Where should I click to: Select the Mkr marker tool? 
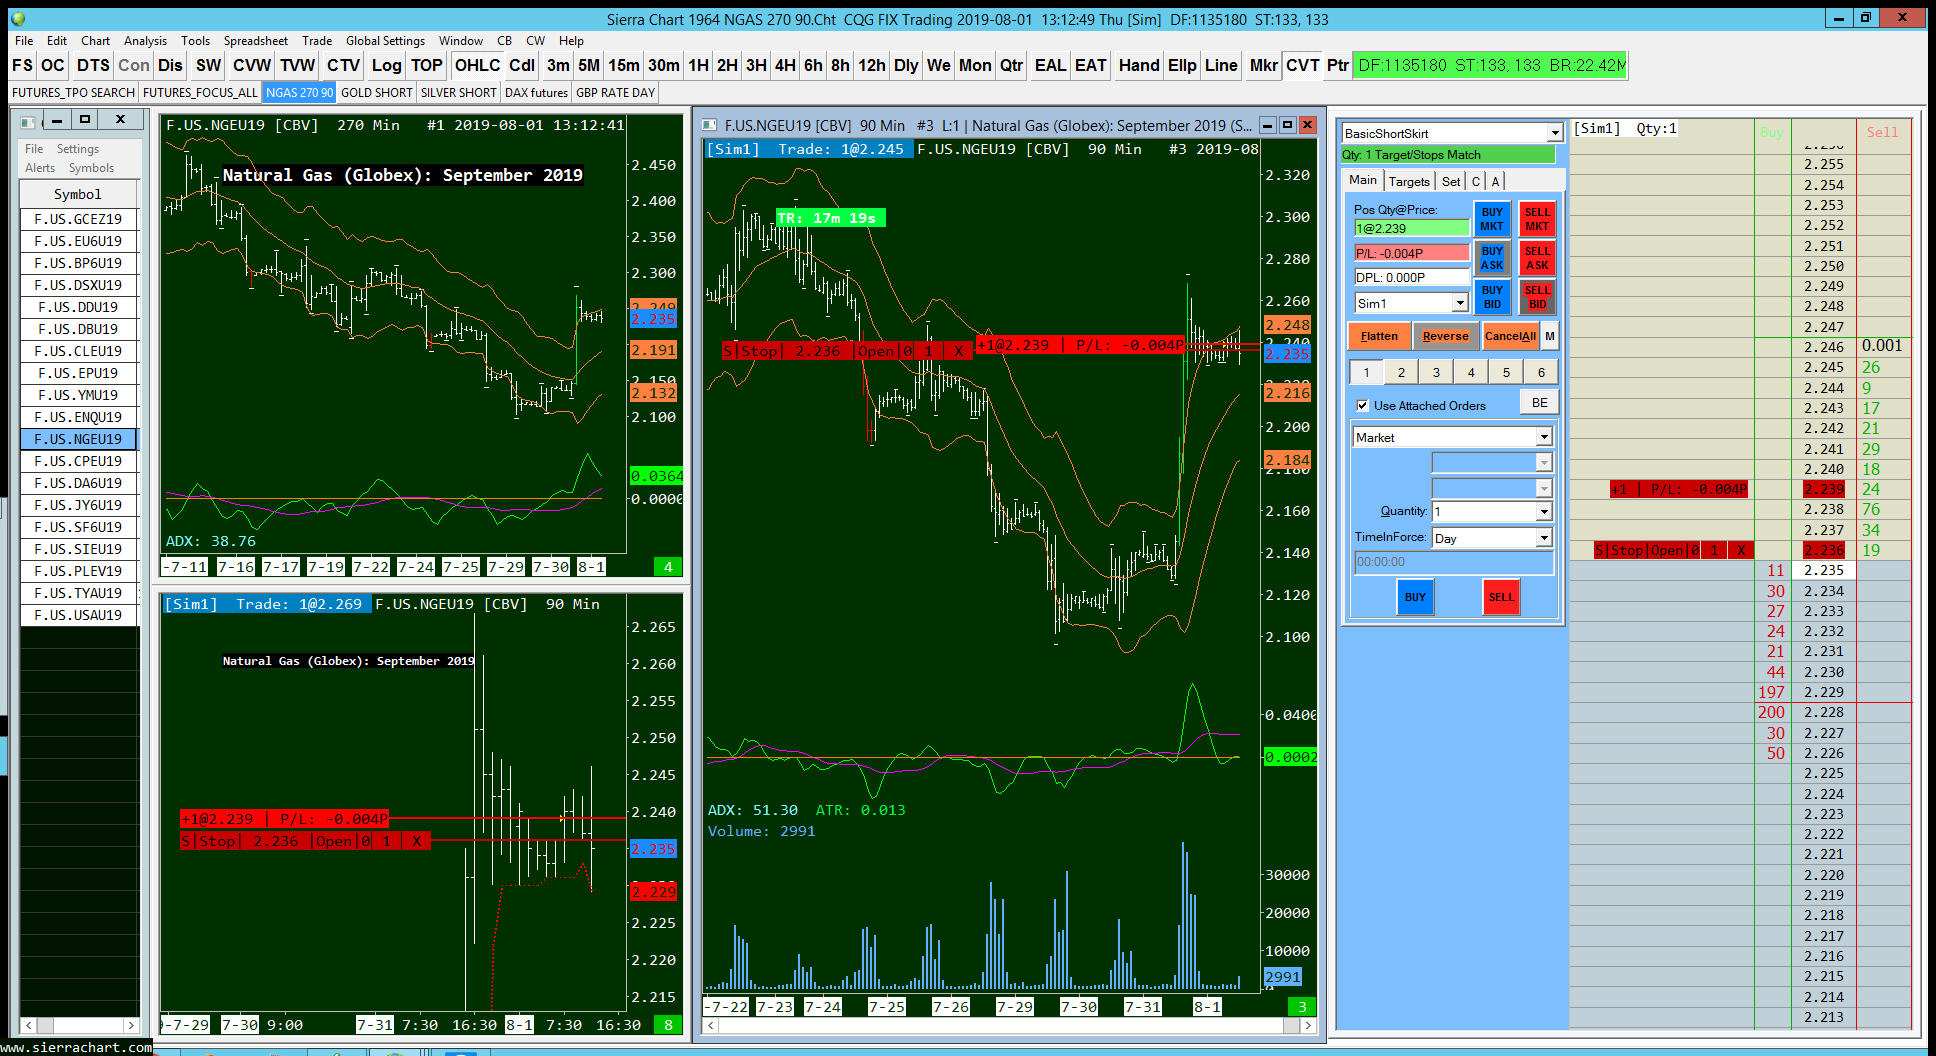pos(1263,65)
